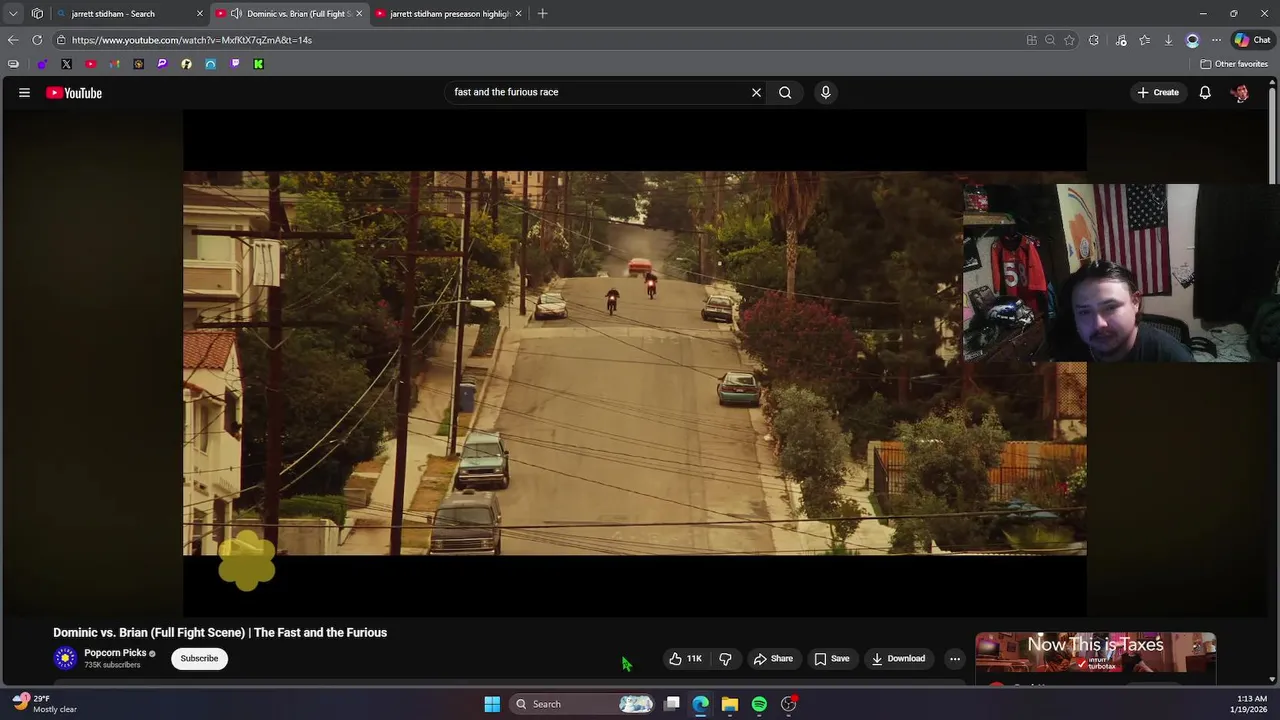Click the browser address bar URL
Image resolution: width=1280 pixels, height=720 pixels.
[192, 40]
